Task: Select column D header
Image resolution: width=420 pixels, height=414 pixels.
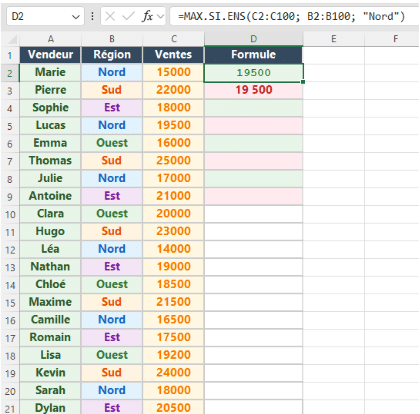Action: (x=254, y=39)
